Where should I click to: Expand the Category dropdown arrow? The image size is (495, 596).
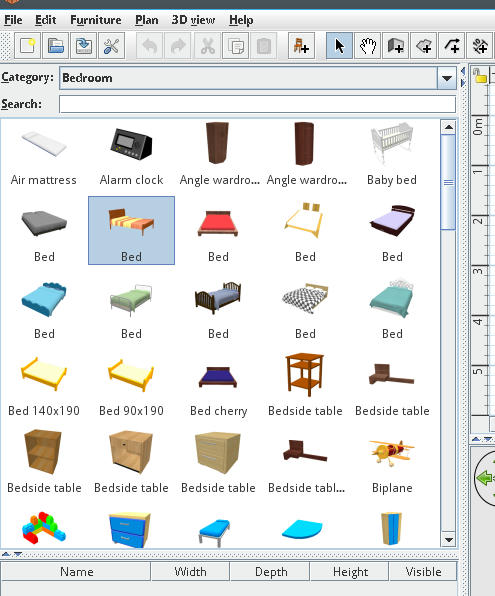pyautogui.click(x=447, y=78)
